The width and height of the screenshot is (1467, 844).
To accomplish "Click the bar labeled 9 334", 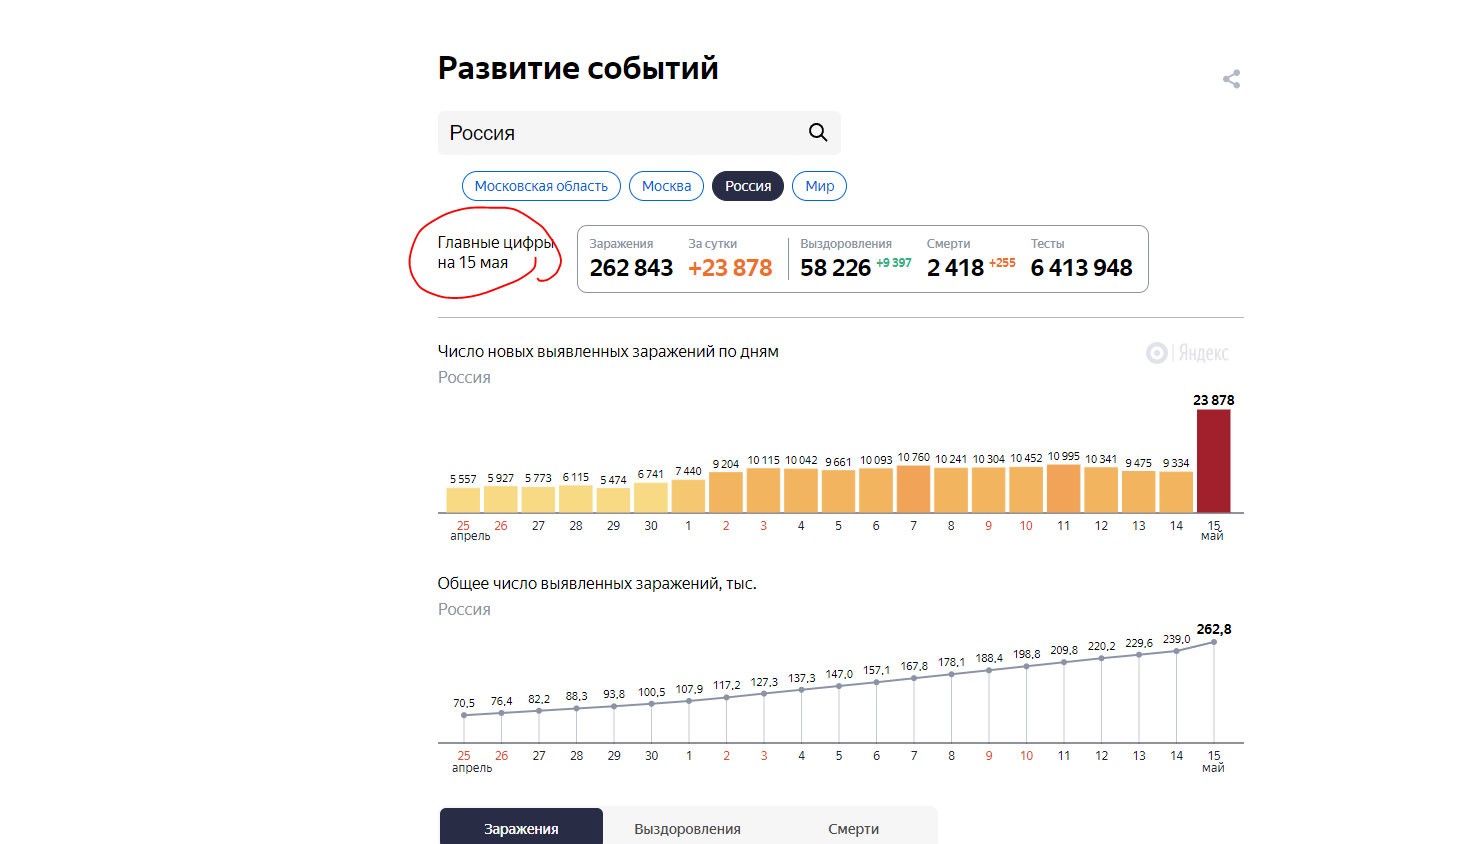I will click(1176, 492).
